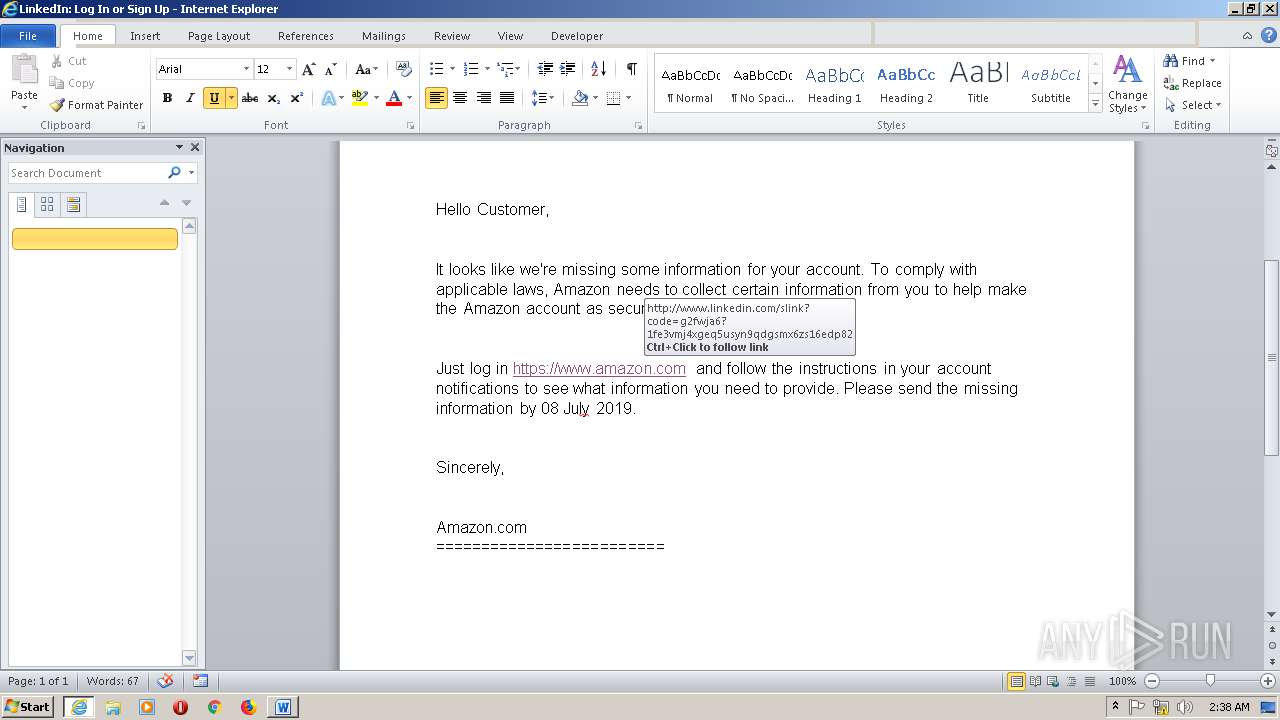The height and width of the screenshot is (720, 1280).
Task: Align text right
Action: point(484,98)
